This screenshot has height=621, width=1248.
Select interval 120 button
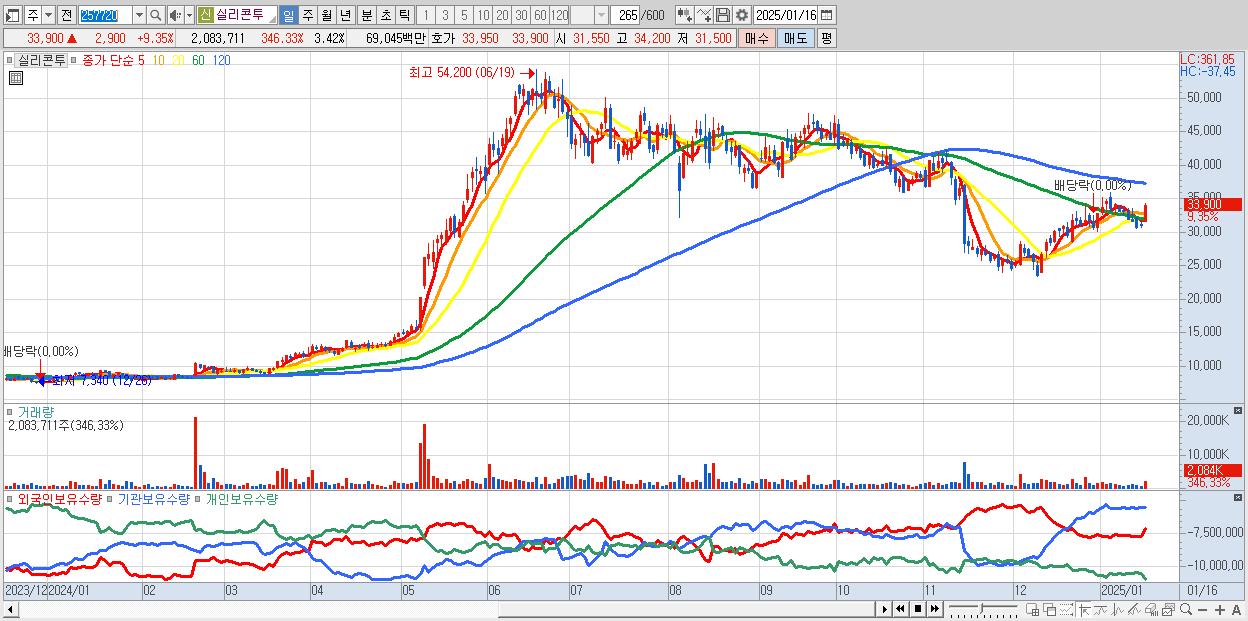(560, 15)
